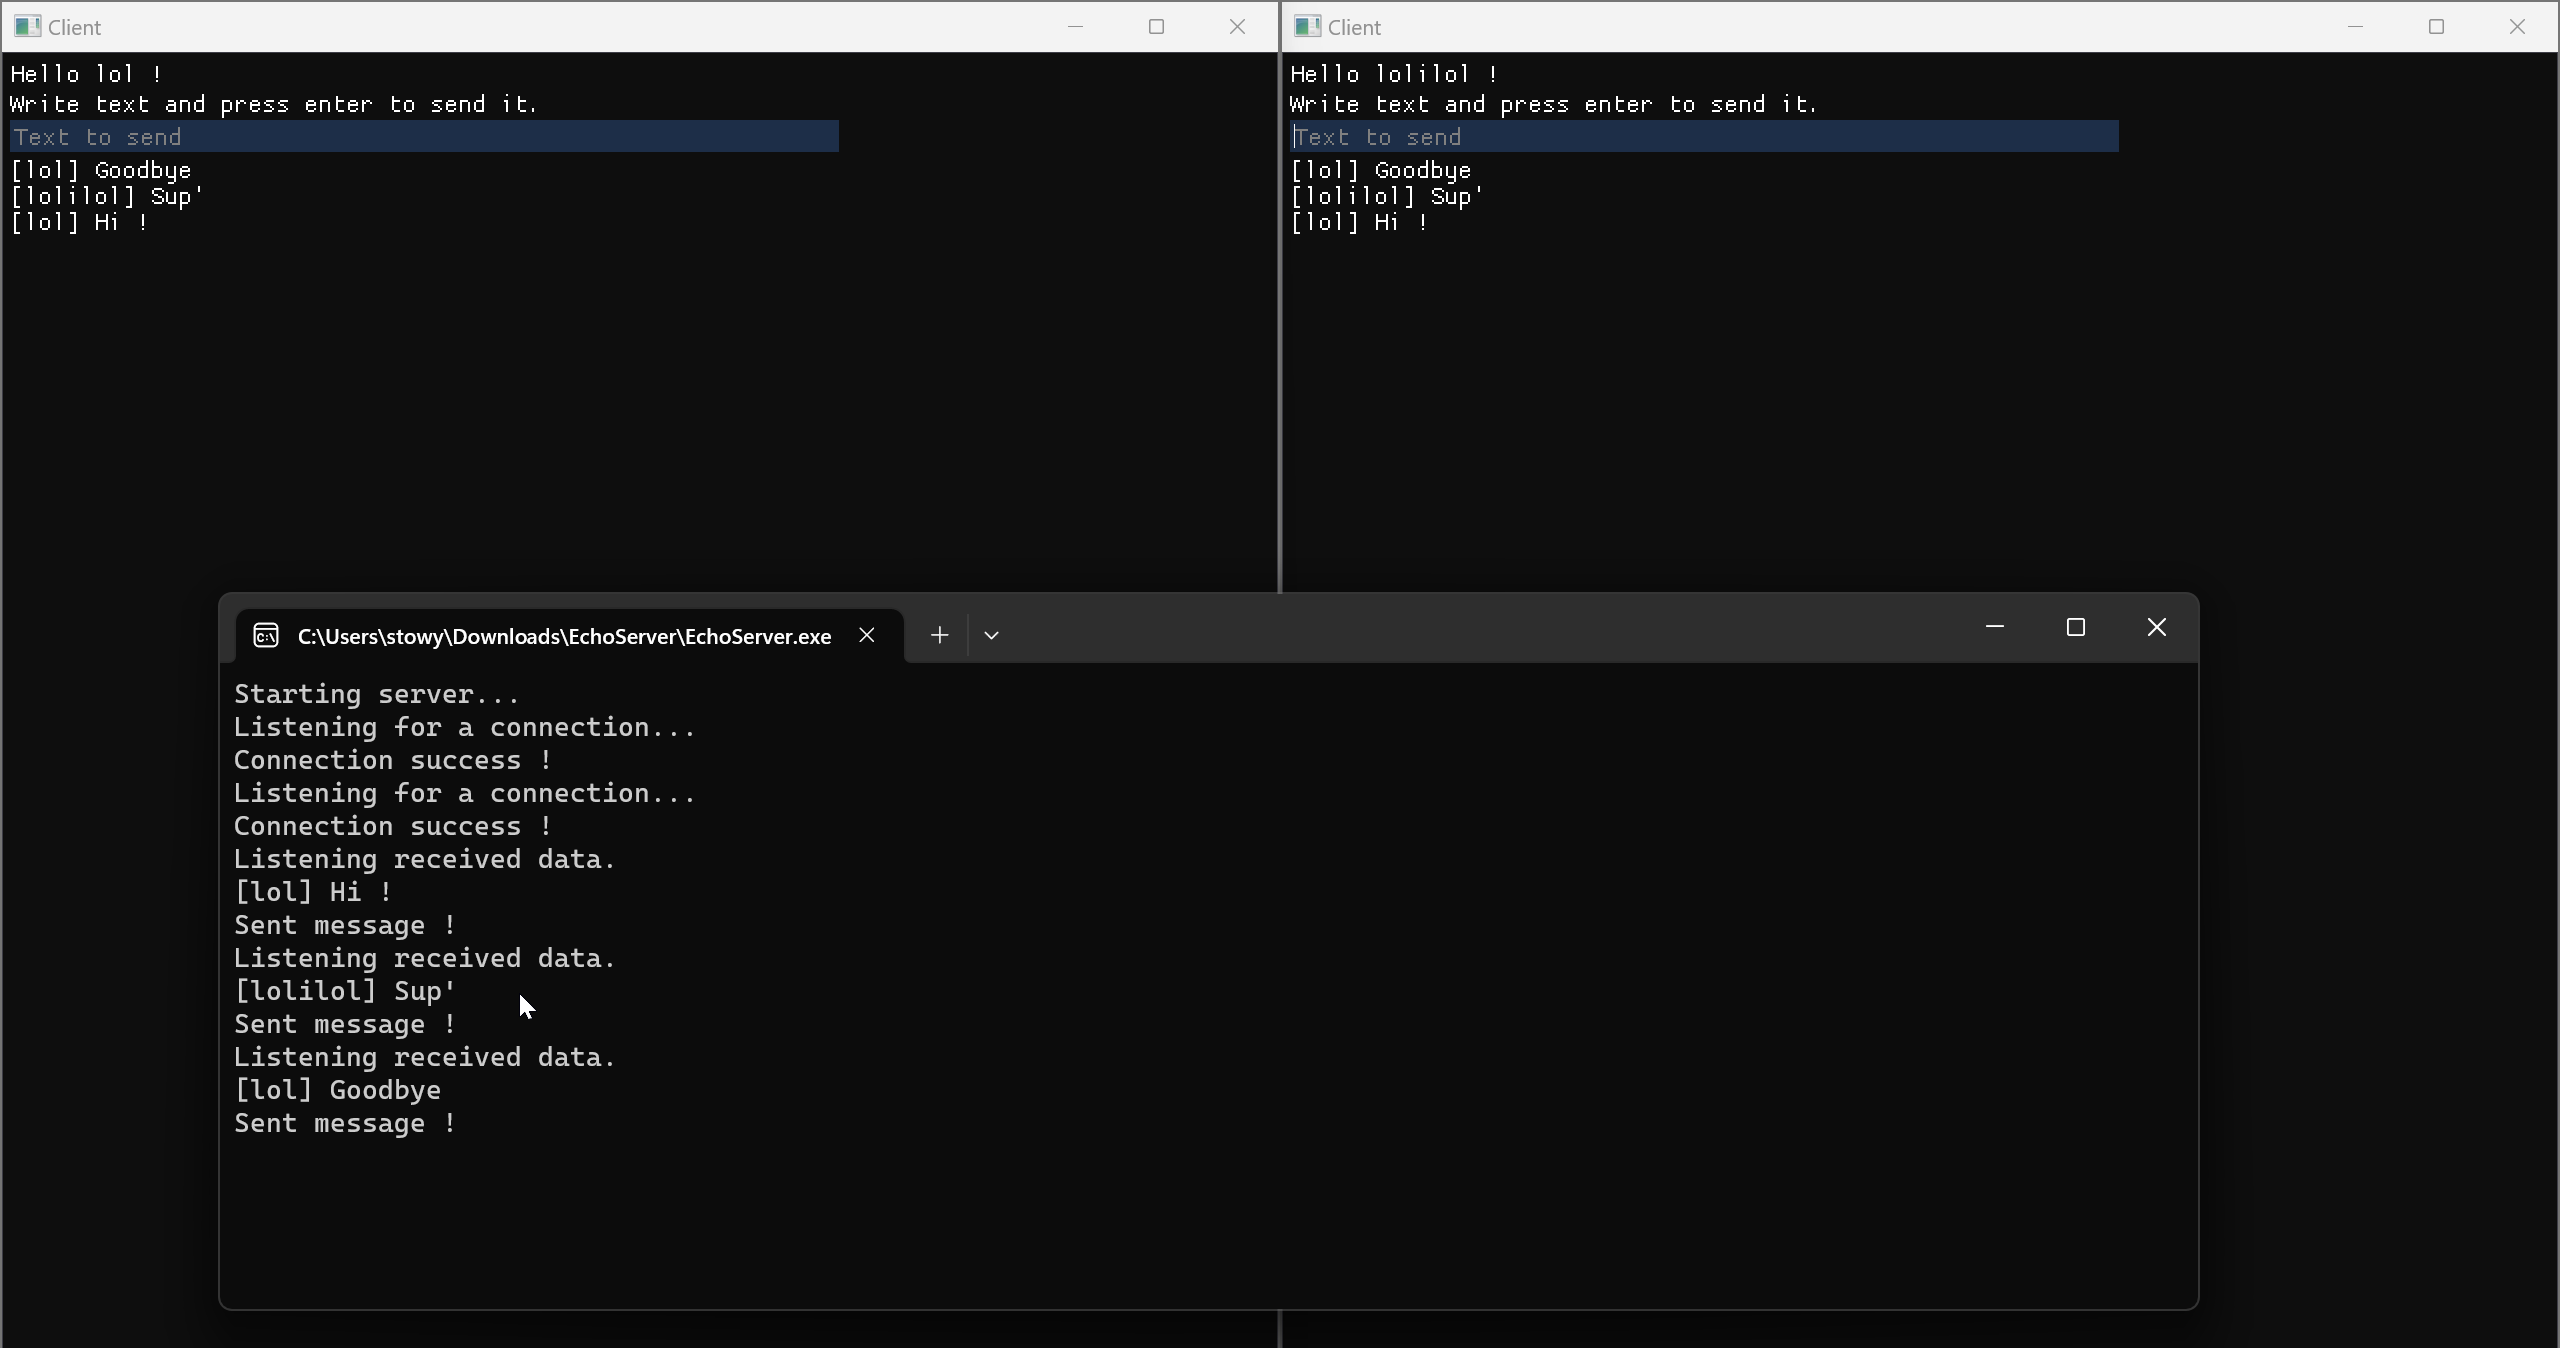
Task: Maximize the EchoServer terminal window
Action: 2076,627
